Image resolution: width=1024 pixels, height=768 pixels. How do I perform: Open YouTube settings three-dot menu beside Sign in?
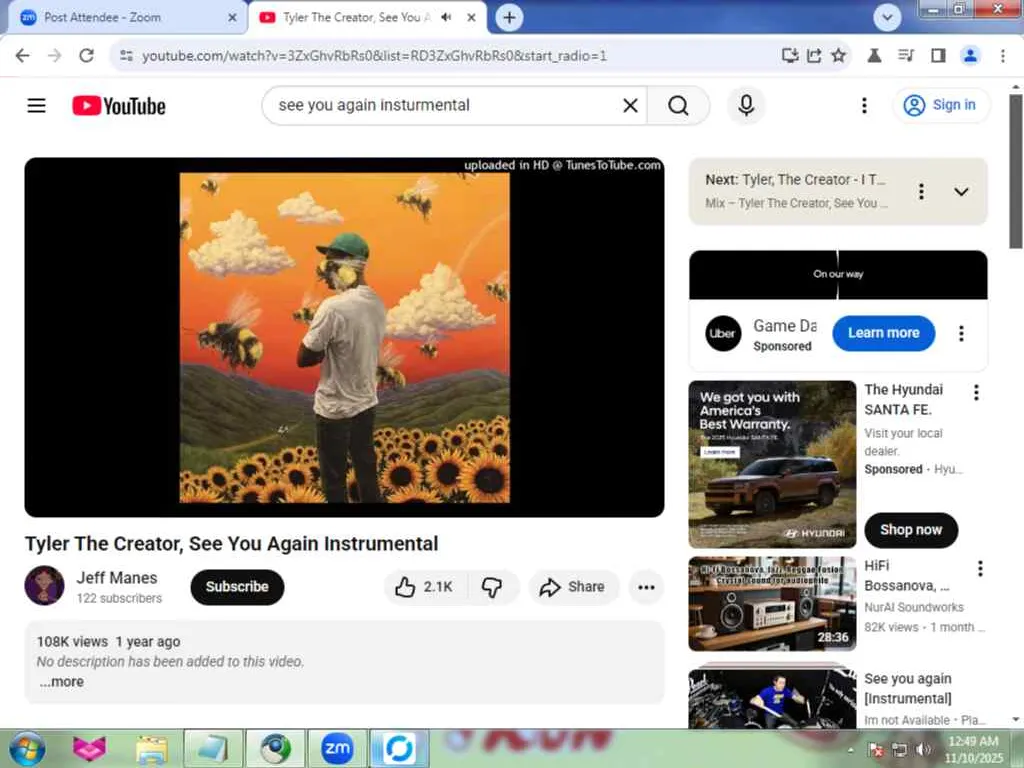(x=864, y=105)
